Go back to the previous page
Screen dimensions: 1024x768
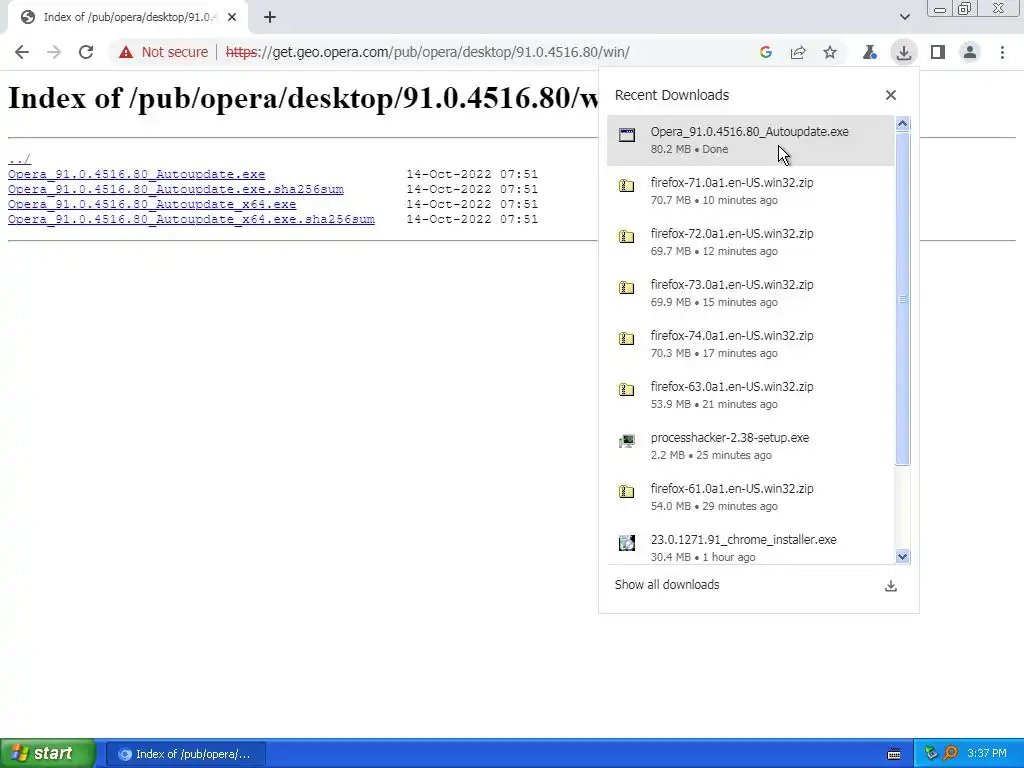[x=22, y=52]
